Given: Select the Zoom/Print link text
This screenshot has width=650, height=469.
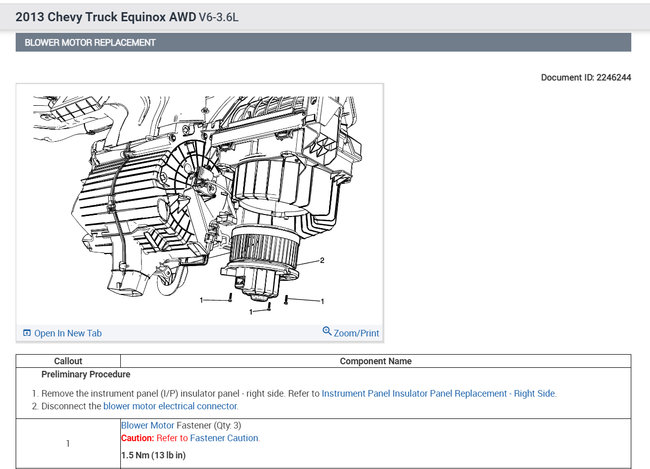Looking at the screenshot, I should coord(356,333).
